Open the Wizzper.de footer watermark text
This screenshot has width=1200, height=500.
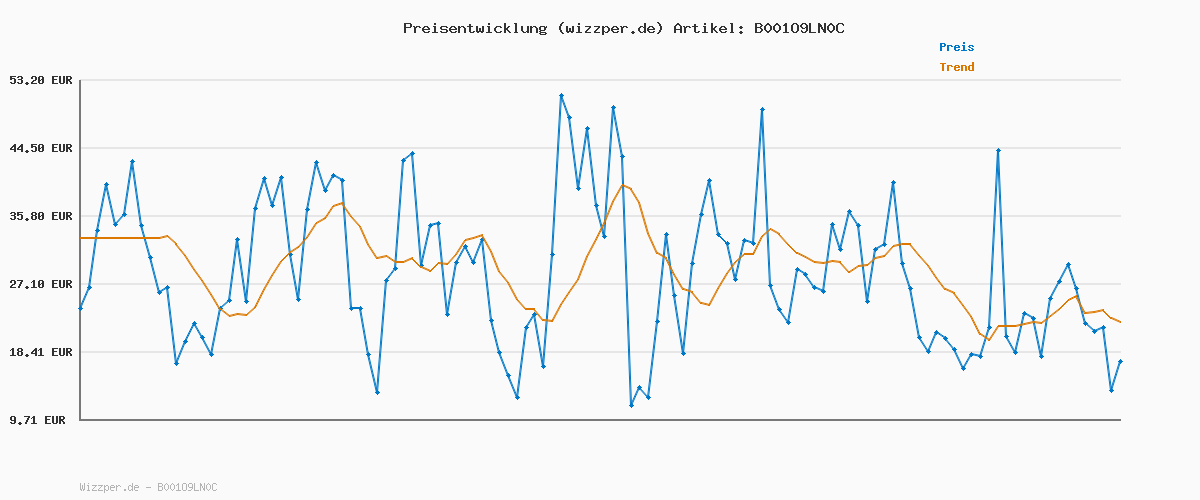pyautogui.click(x=148, y=487)
